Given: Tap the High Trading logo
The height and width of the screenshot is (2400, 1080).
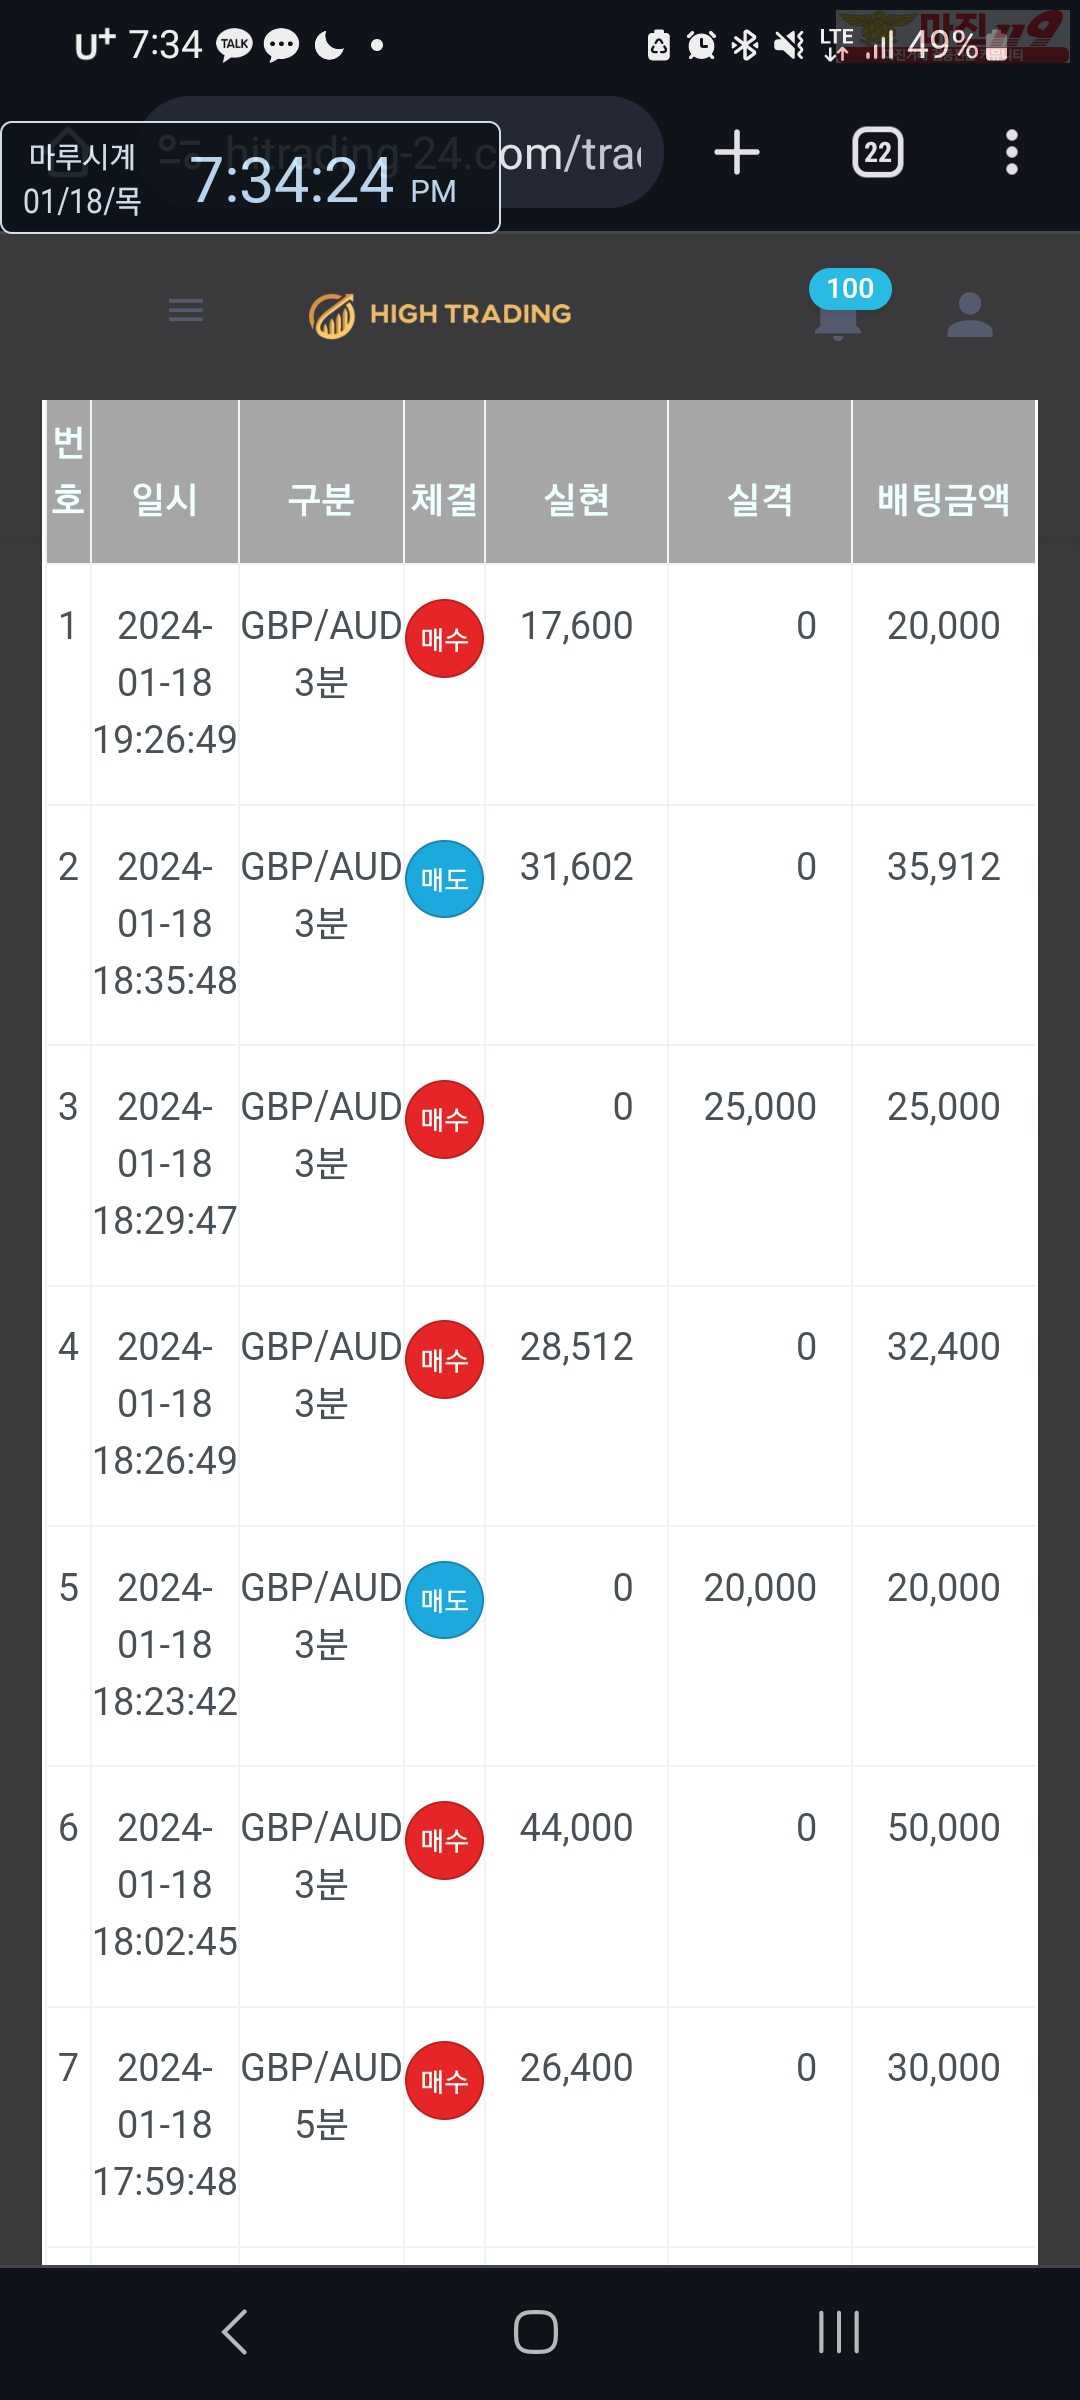Looking at the screenshot, I should (x=440, y=315).
